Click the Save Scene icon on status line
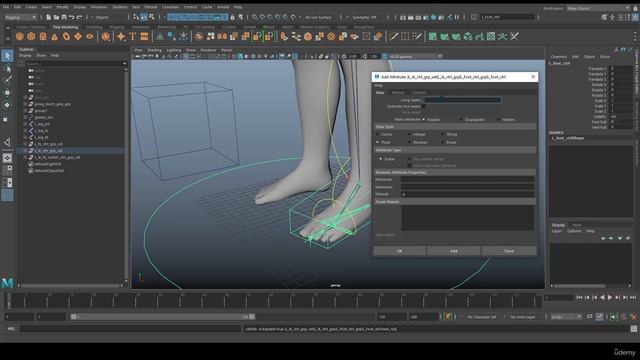640x360 pixels. tap(64, 17)
